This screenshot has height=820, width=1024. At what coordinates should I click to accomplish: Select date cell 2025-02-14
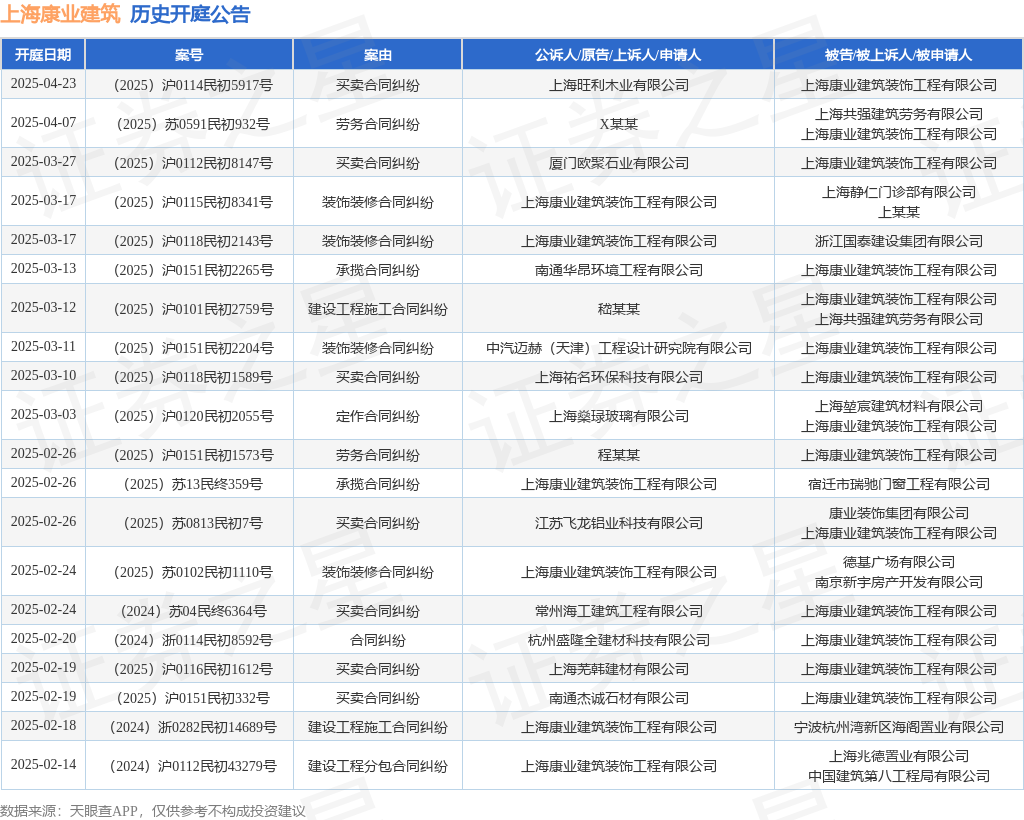point(43,765)
